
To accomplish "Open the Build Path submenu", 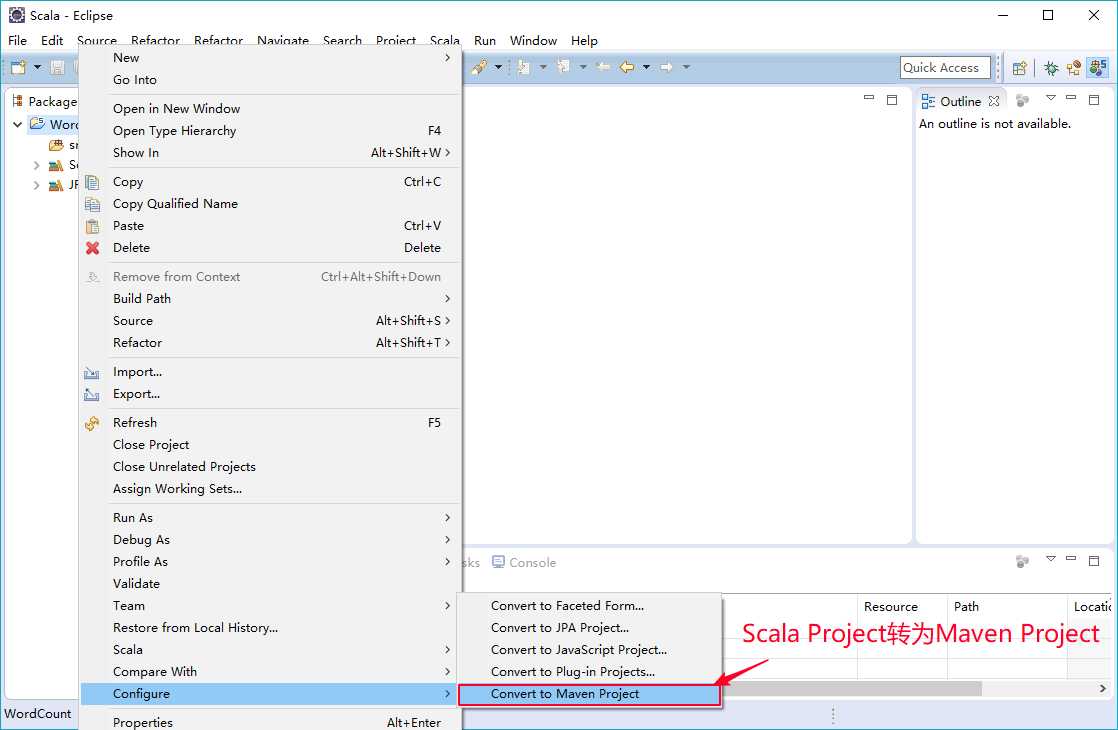I will point(271,299).
